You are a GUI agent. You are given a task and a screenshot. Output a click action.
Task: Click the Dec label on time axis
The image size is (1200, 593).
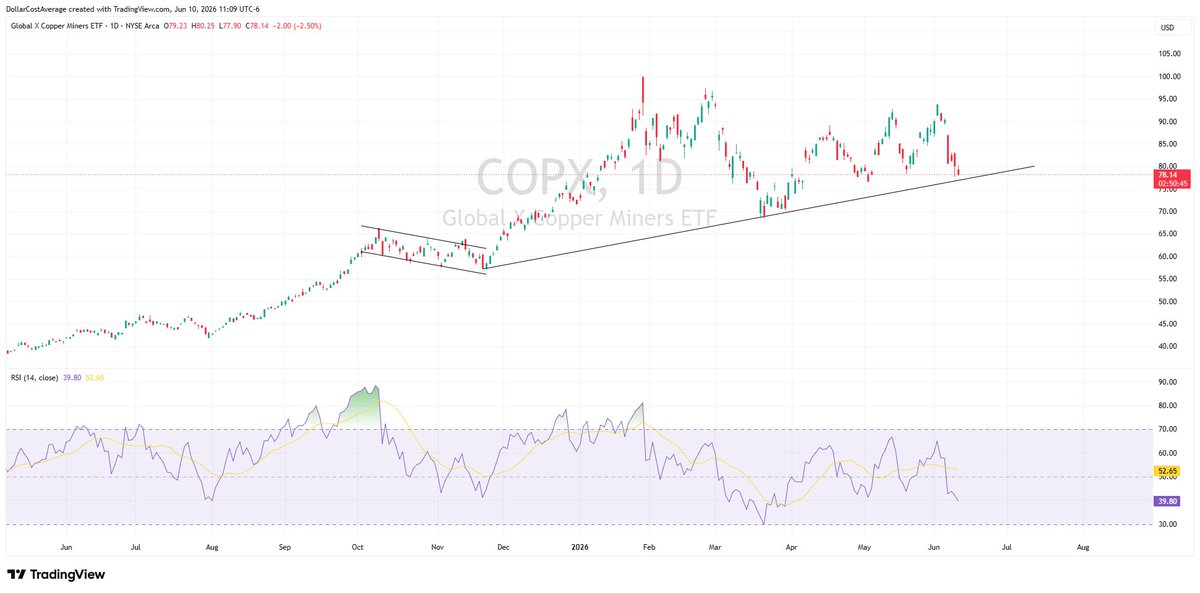(x=503, y=548)
